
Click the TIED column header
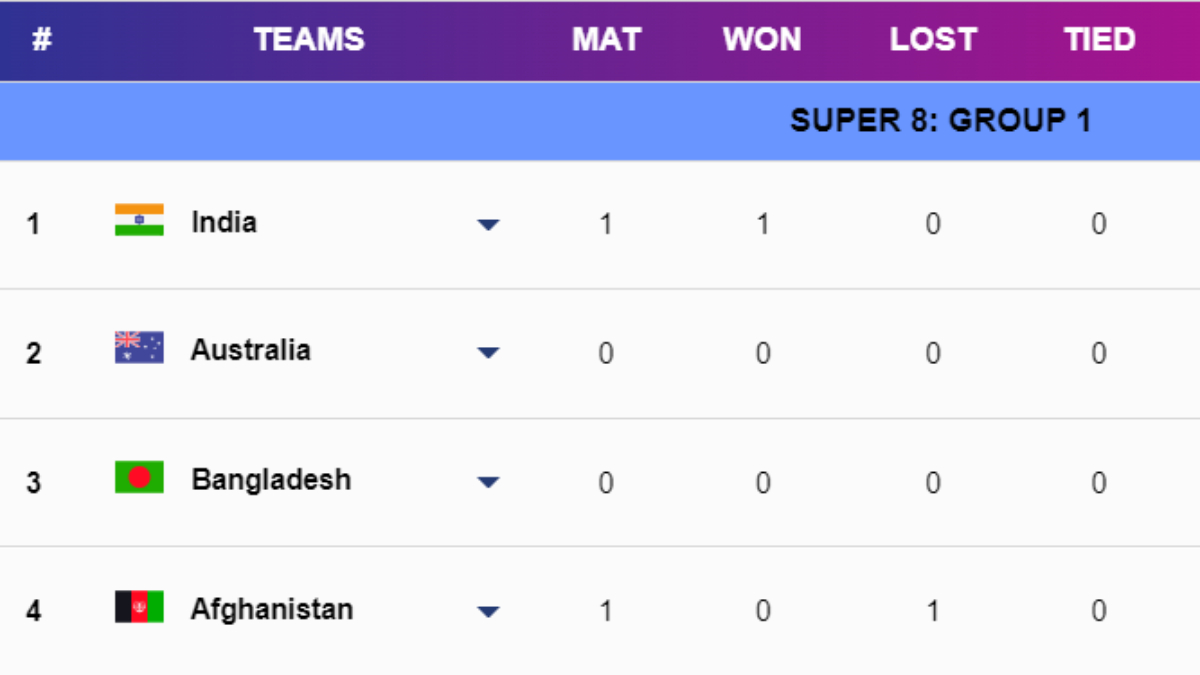pos(1099,40)
